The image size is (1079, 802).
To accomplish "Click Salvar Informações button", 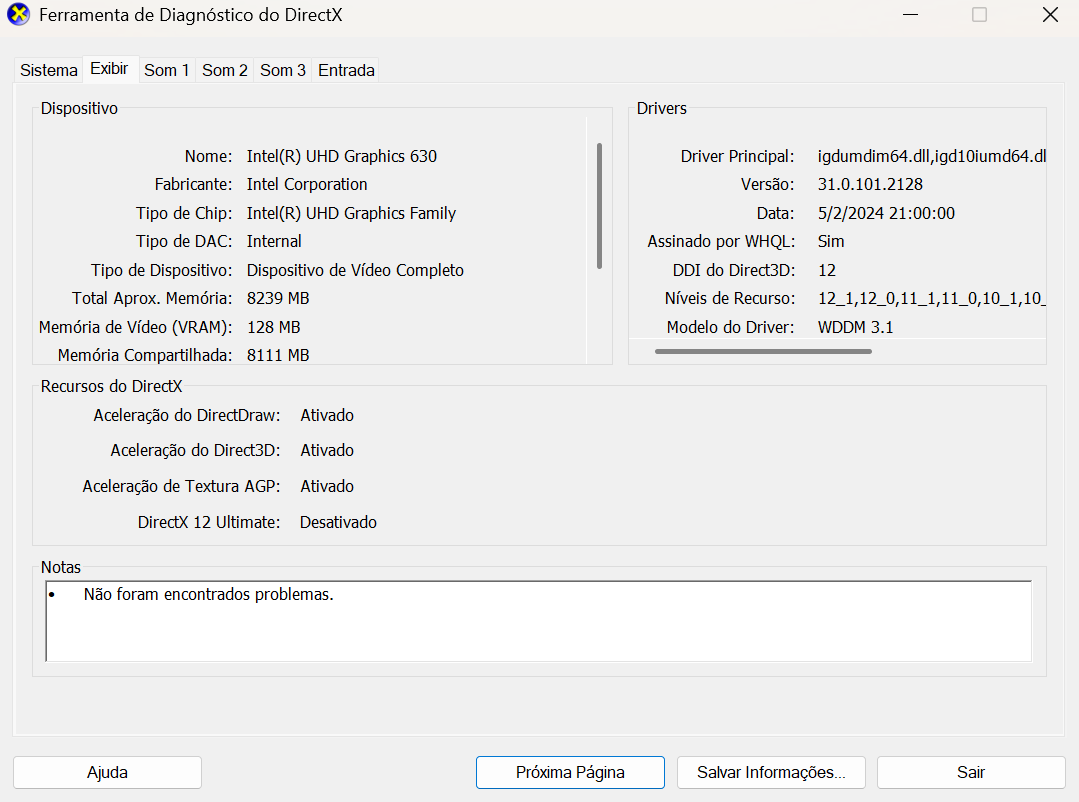I will (771, 772).
